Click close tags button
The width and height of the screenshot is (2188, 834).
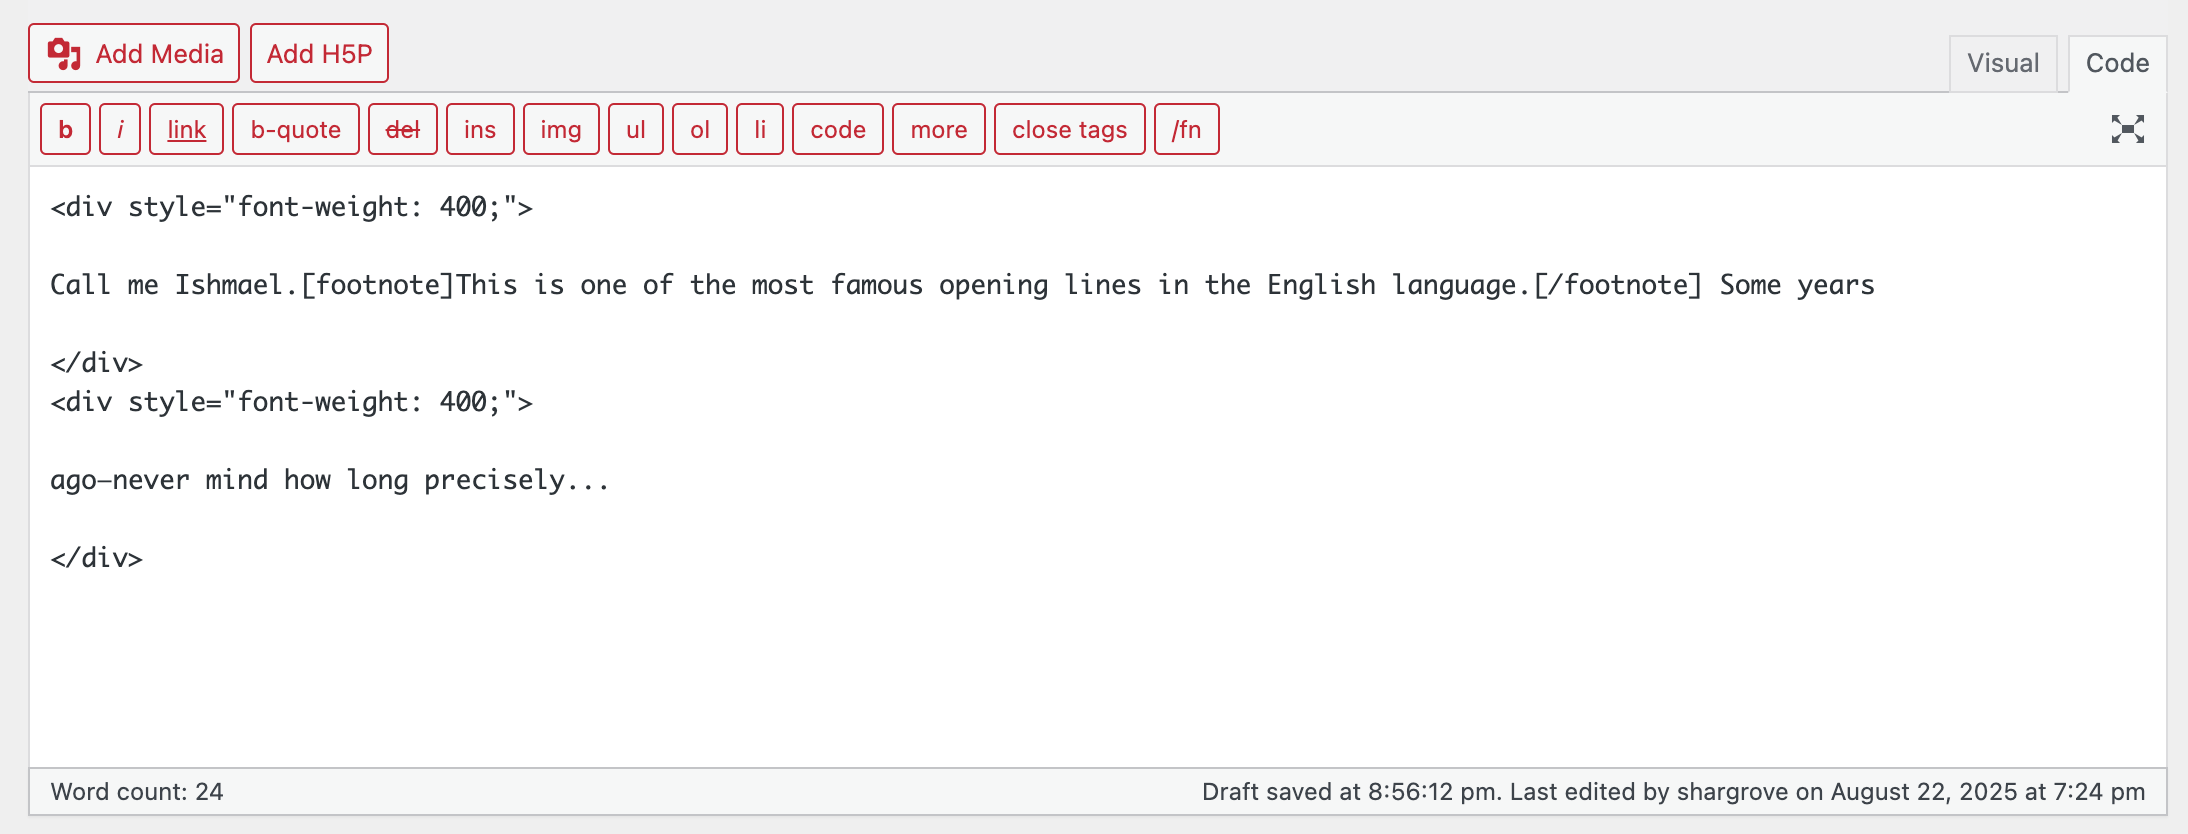click(1069, 130)
